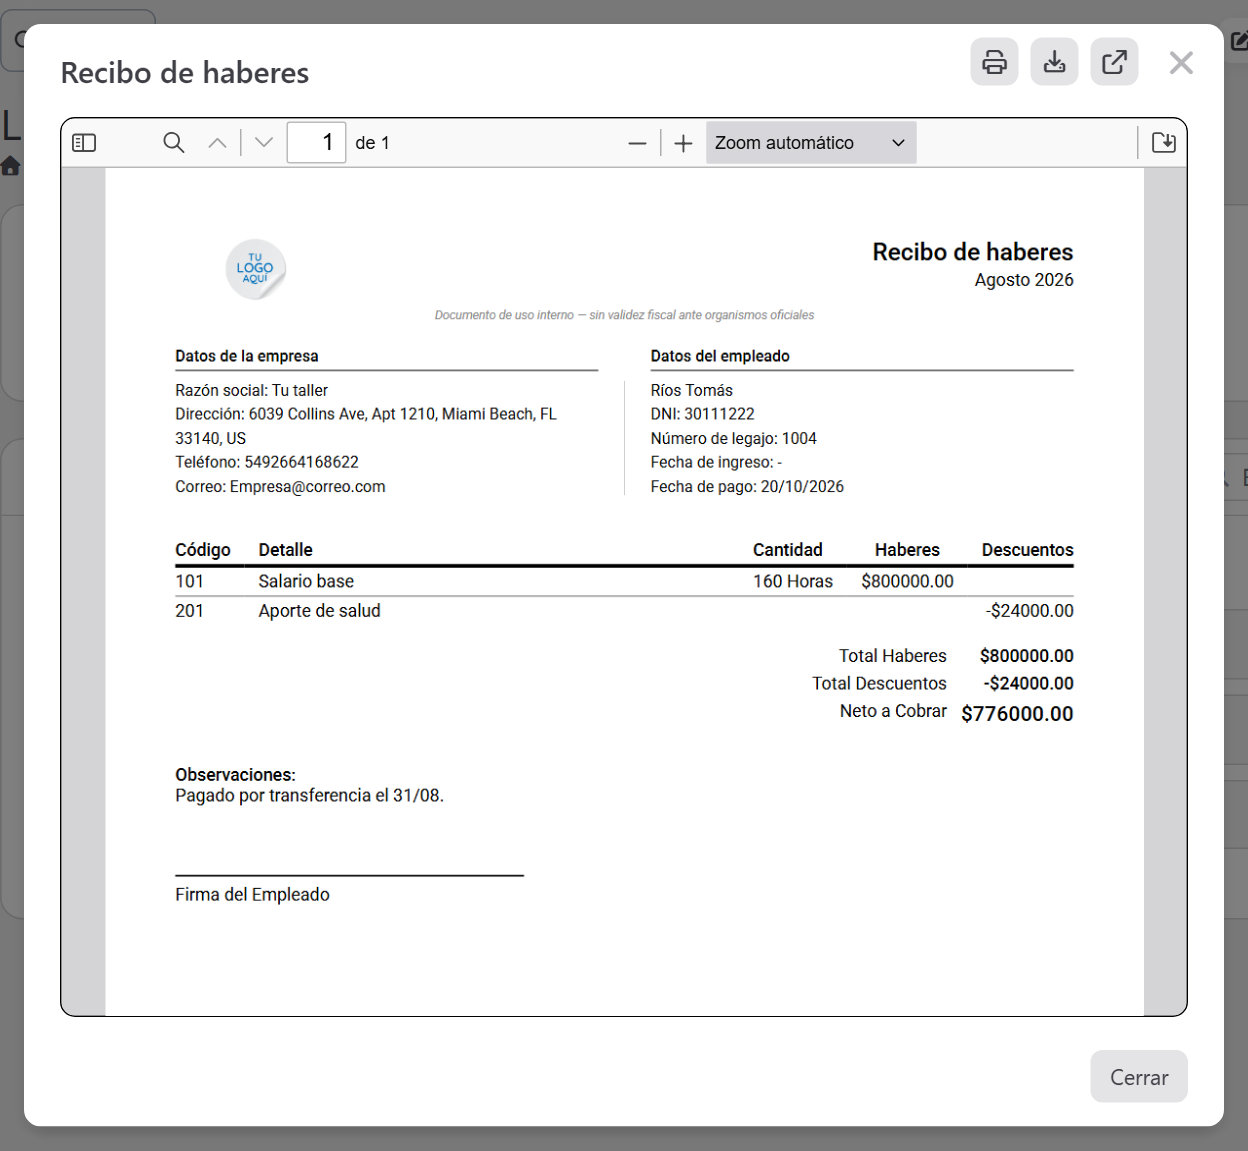Screen dimensions: 1248x1151
Task: Select the '160 Horas' quantity cell
Action: (793, 581)
